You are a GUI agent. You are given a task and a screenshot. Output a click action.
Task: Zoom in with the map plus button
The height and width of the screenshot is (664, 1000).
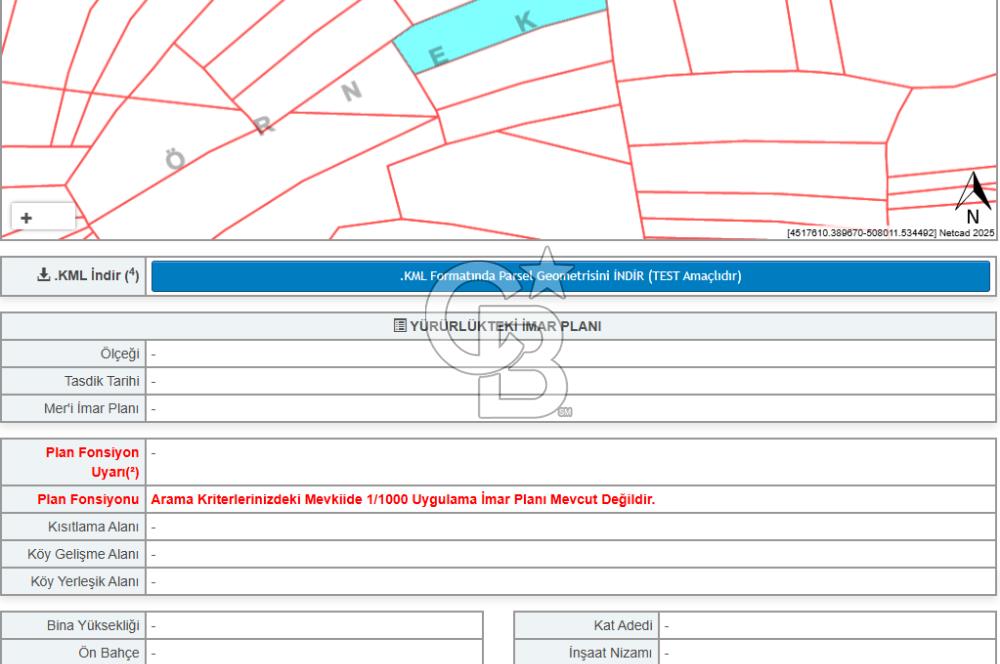[26, 218]
